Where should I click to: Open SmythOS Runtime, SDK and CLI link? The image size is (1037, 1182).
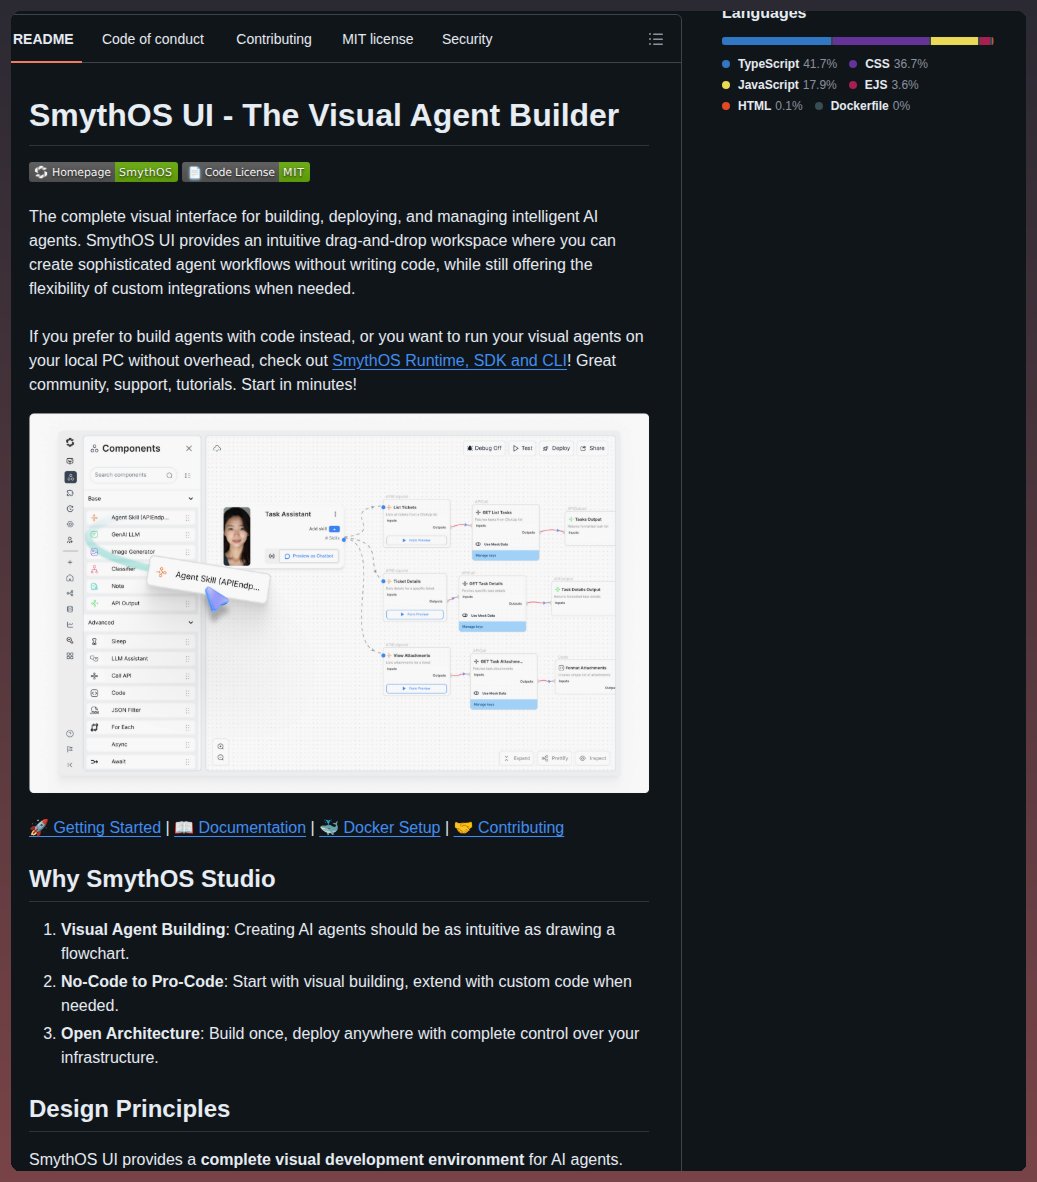click(449, 360)
